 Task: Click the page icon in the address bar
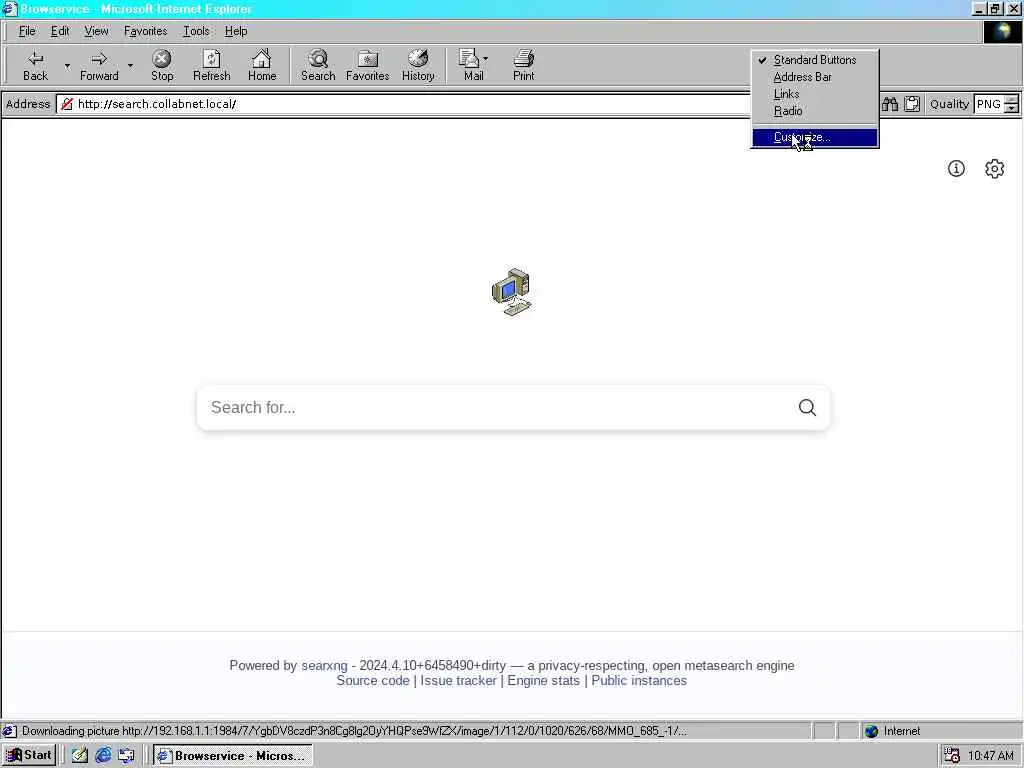(x=67, y=104)
